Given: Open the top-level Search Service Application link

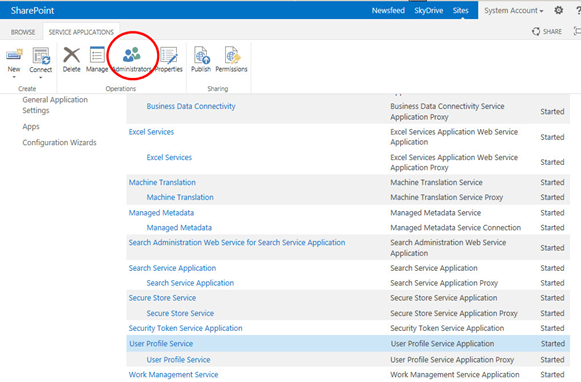Looking at the screenshot, I should coord(172,268).
